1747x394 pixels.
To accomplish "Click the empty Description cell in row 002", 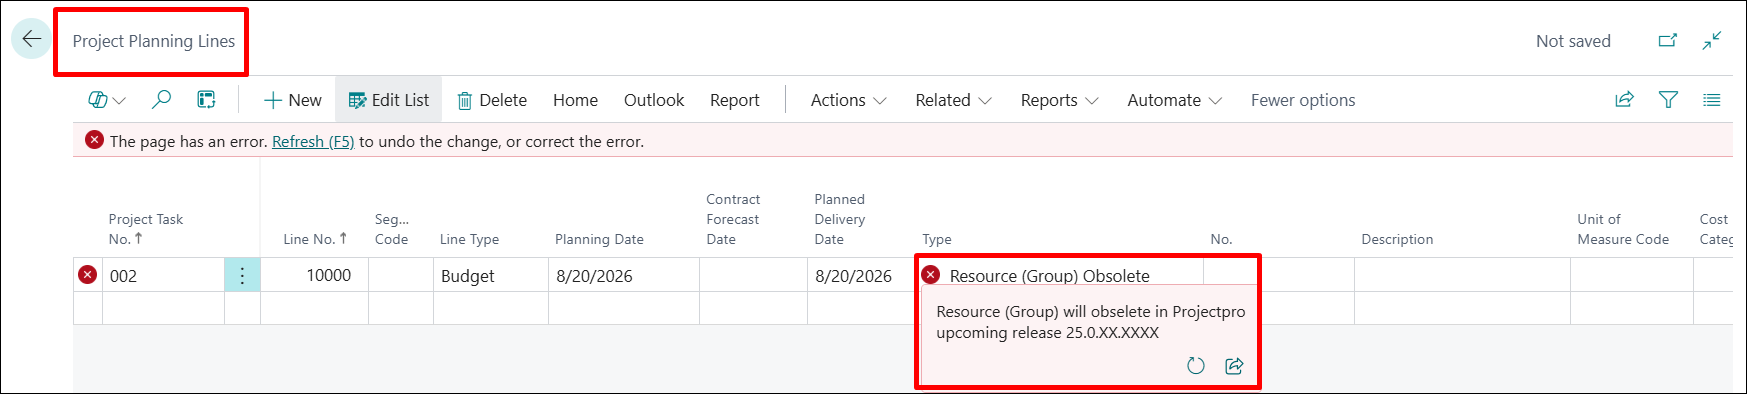I will [1462, 275].
